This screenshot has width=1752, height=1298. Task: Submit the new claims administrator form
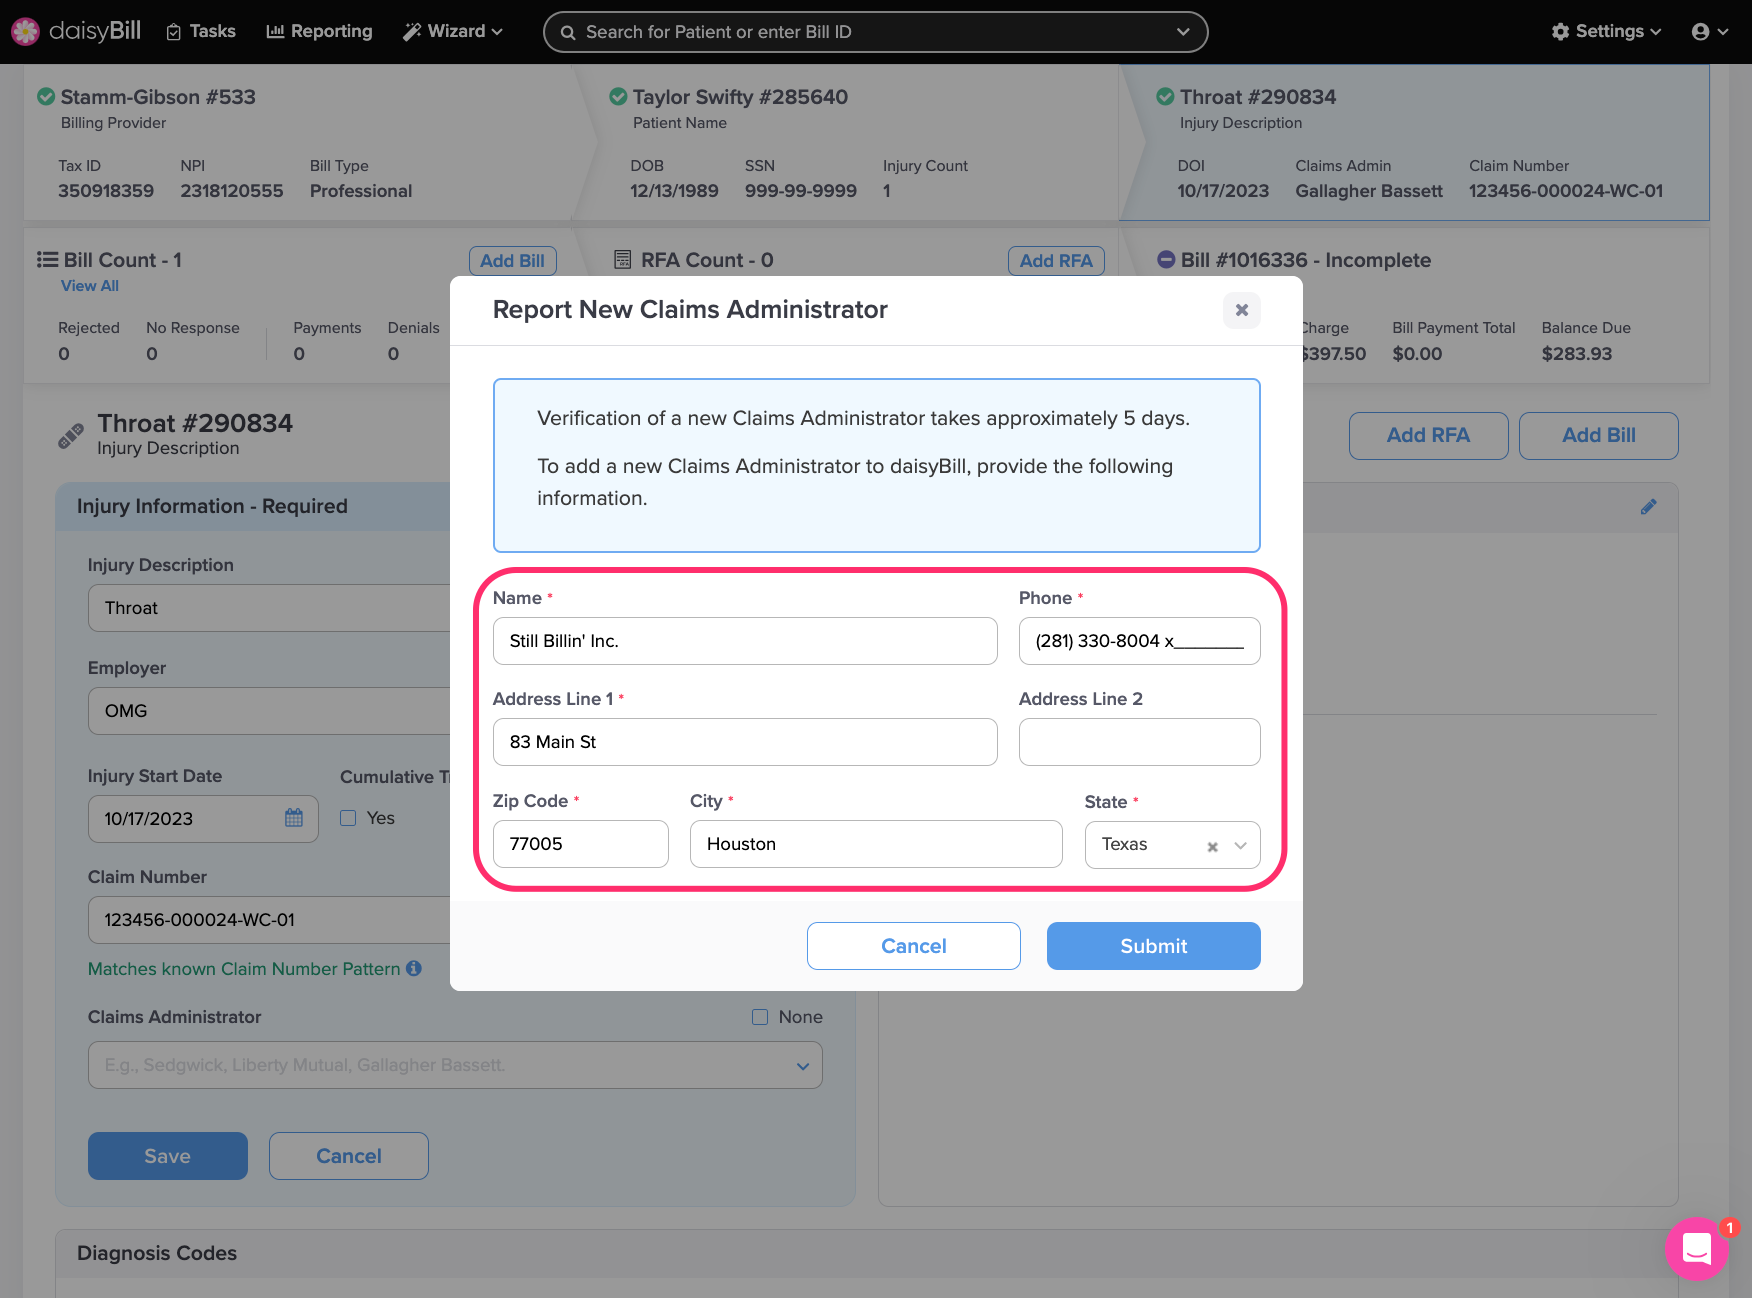click(x=1153, y=946)
